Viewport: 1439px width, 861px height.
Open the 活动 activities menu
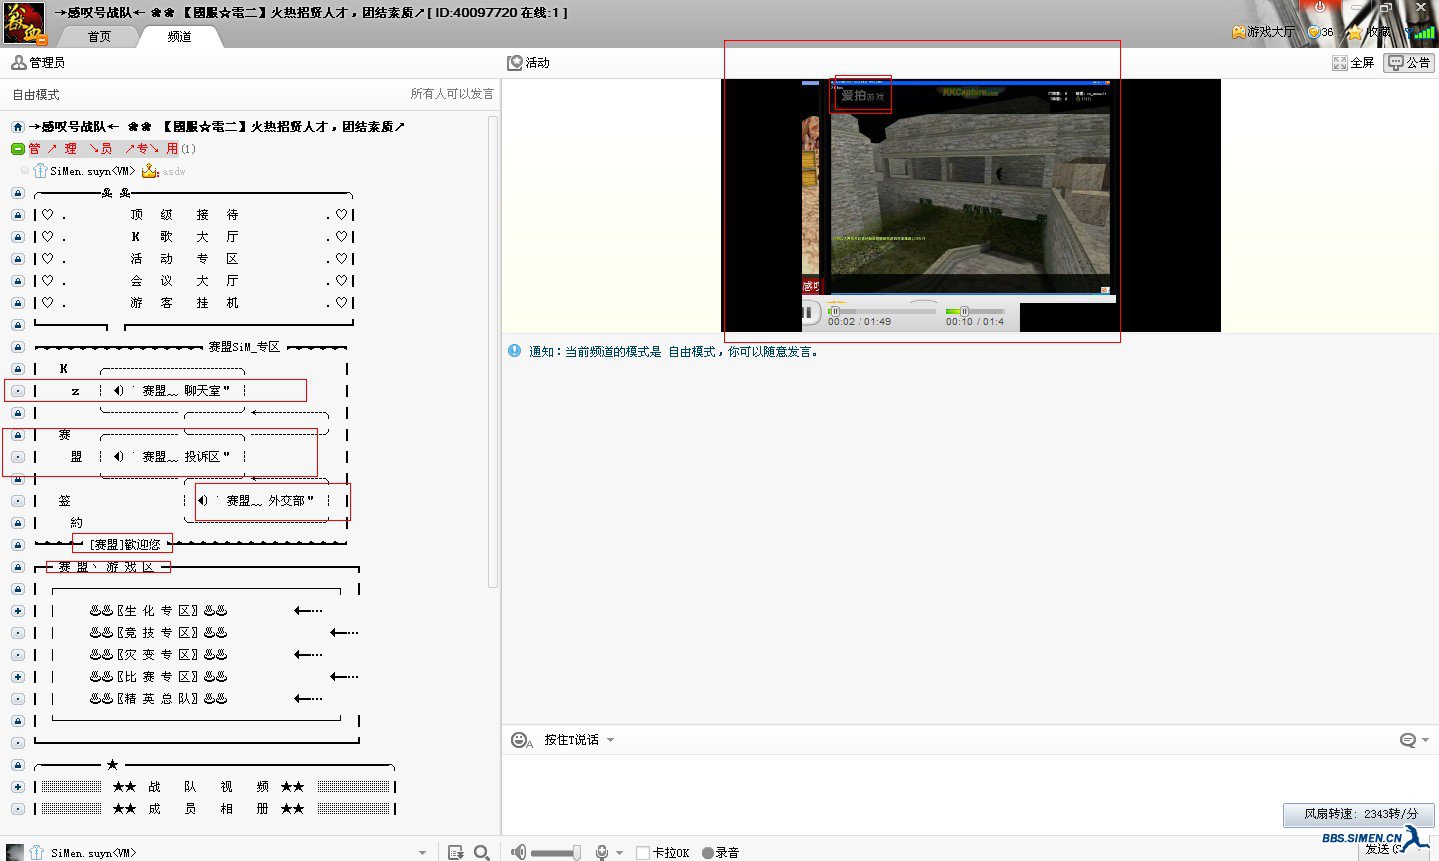[x=528, y=62]
